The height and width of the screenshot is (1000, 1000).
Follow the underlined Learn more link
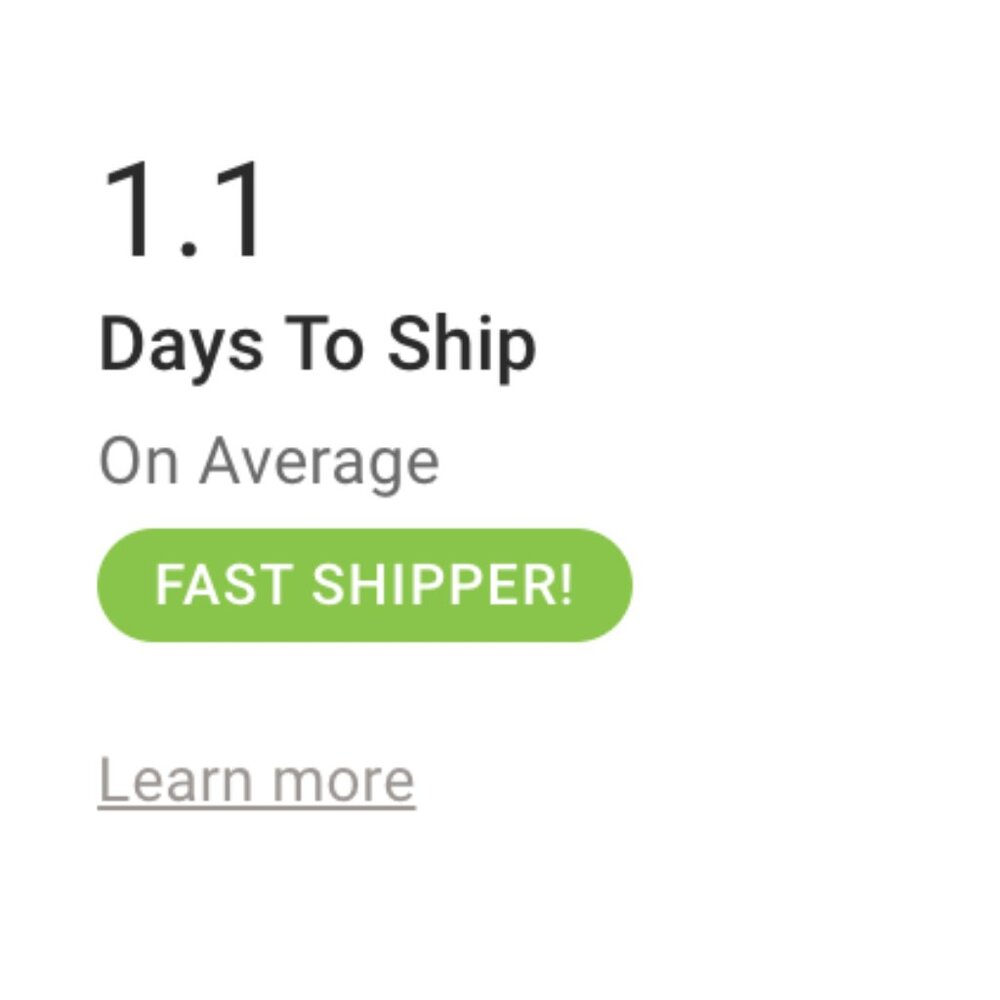coord(256,781)
